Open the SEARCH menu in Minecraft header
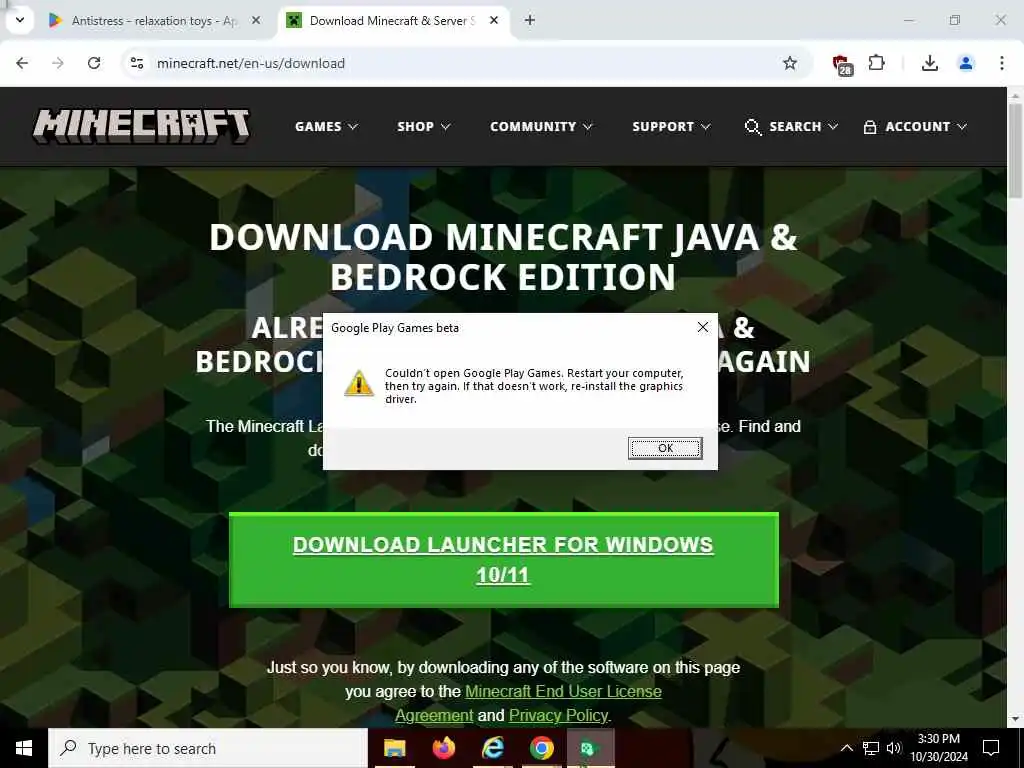 click(791, 127)
